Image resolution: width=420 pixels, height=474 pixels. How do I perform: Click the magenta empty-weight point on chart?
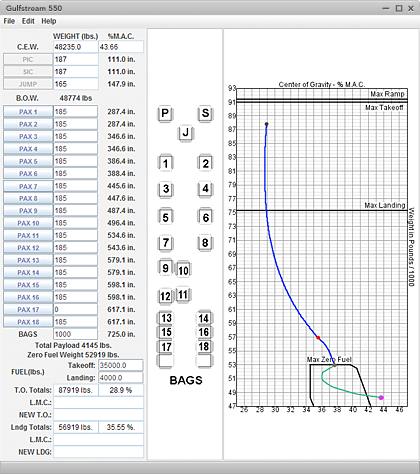click(381, 397)
